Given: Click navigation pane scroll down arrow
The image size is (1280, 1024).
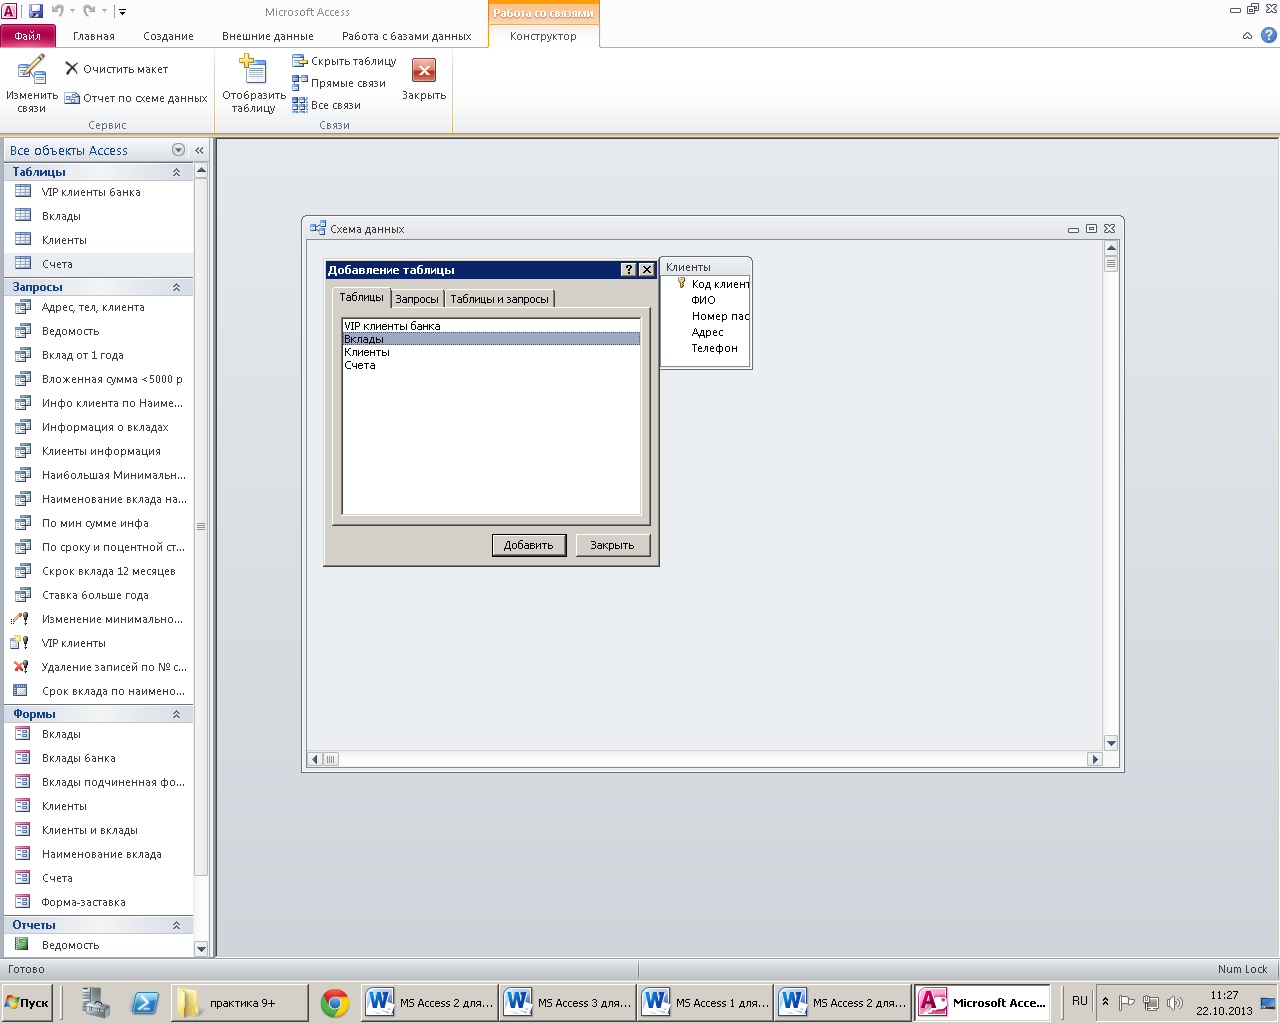Looking at the screenshot, I should click(201, 948).
